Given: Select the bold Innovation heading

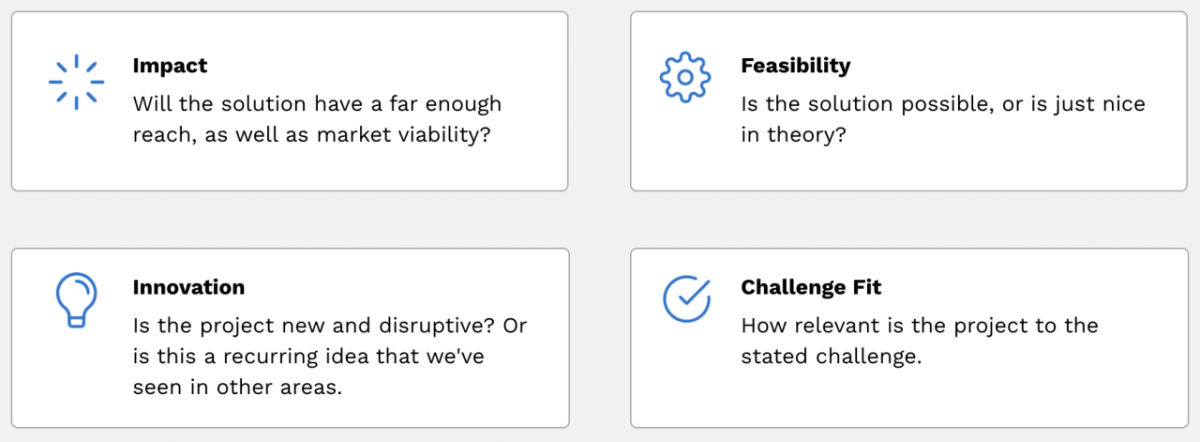Looking at the screenshot, I should 188,287.
